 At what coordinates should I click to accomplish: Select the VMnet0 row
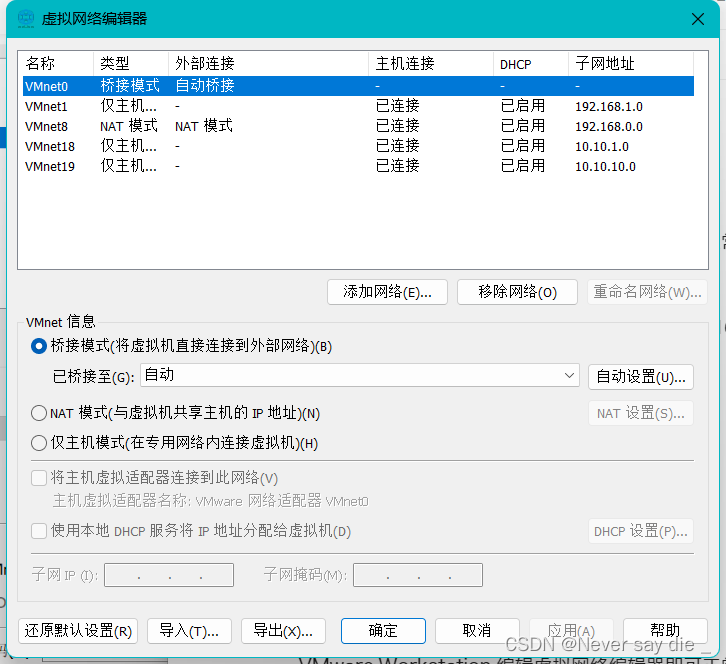(x=358, y=86)
